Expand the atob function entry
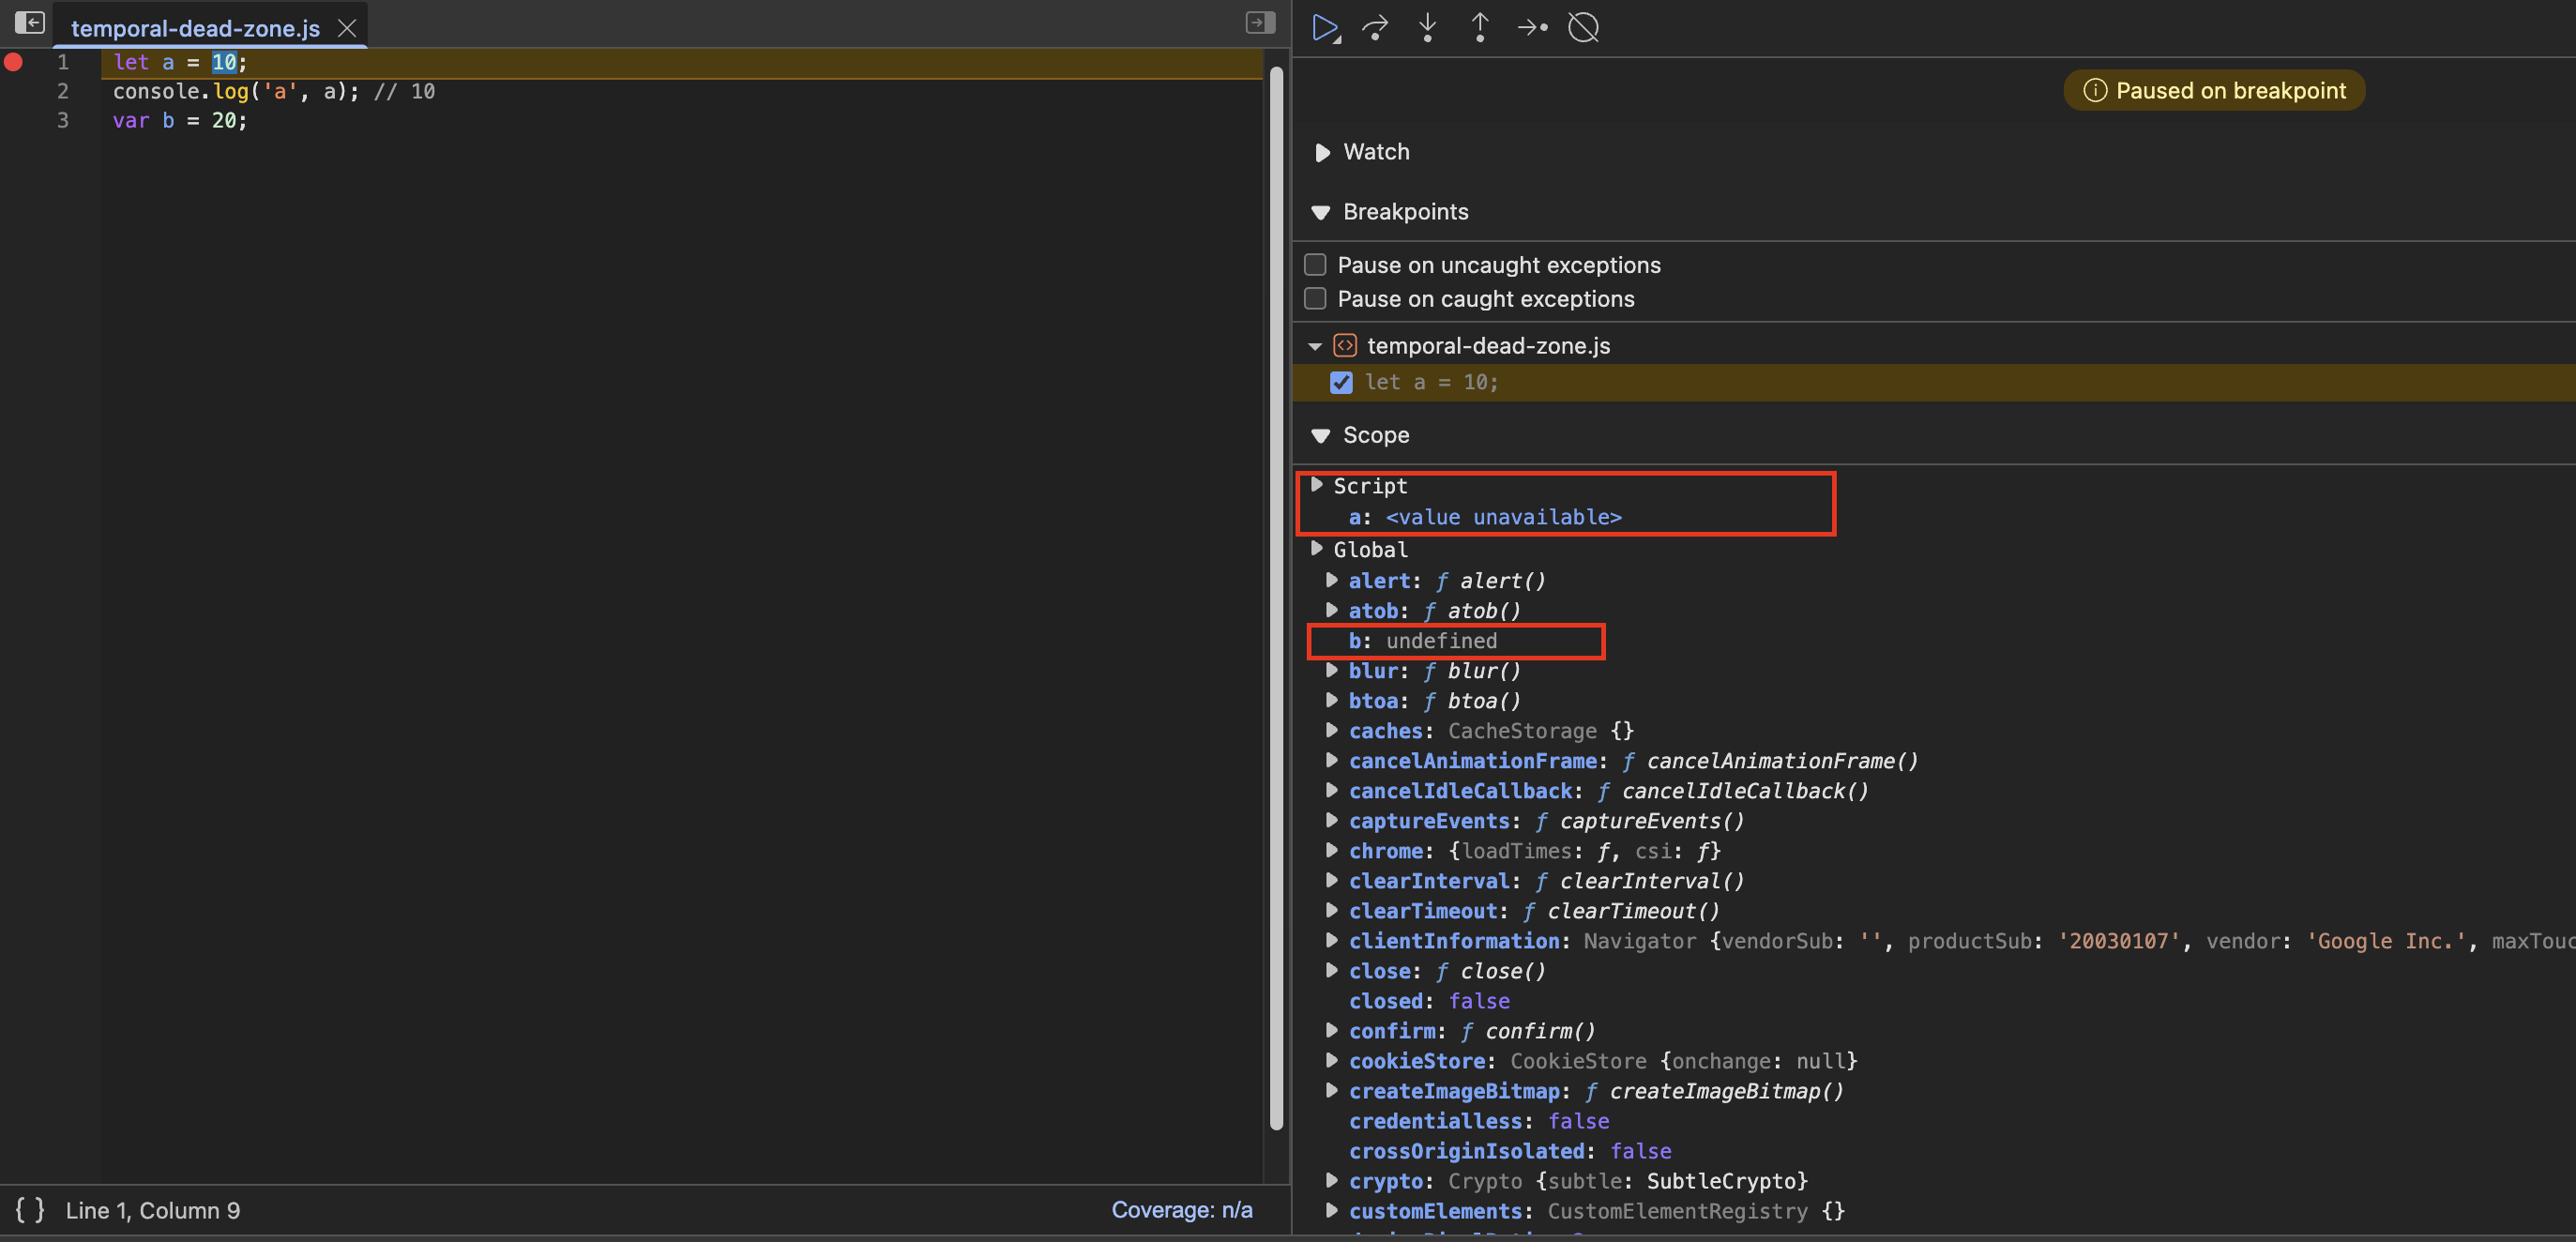2576x1242 pixels. pos(1332,609)
